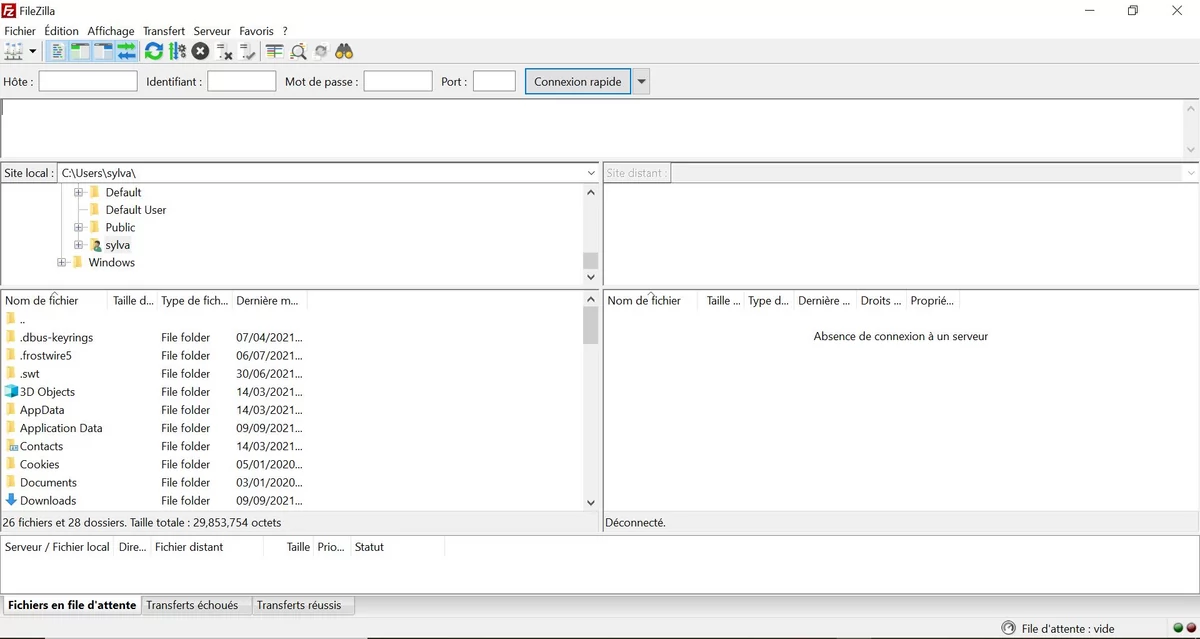Toggle the local directory tree view
Image resolution: width=1200 pixels, height=639 pixels.
(x=80, y=51)
